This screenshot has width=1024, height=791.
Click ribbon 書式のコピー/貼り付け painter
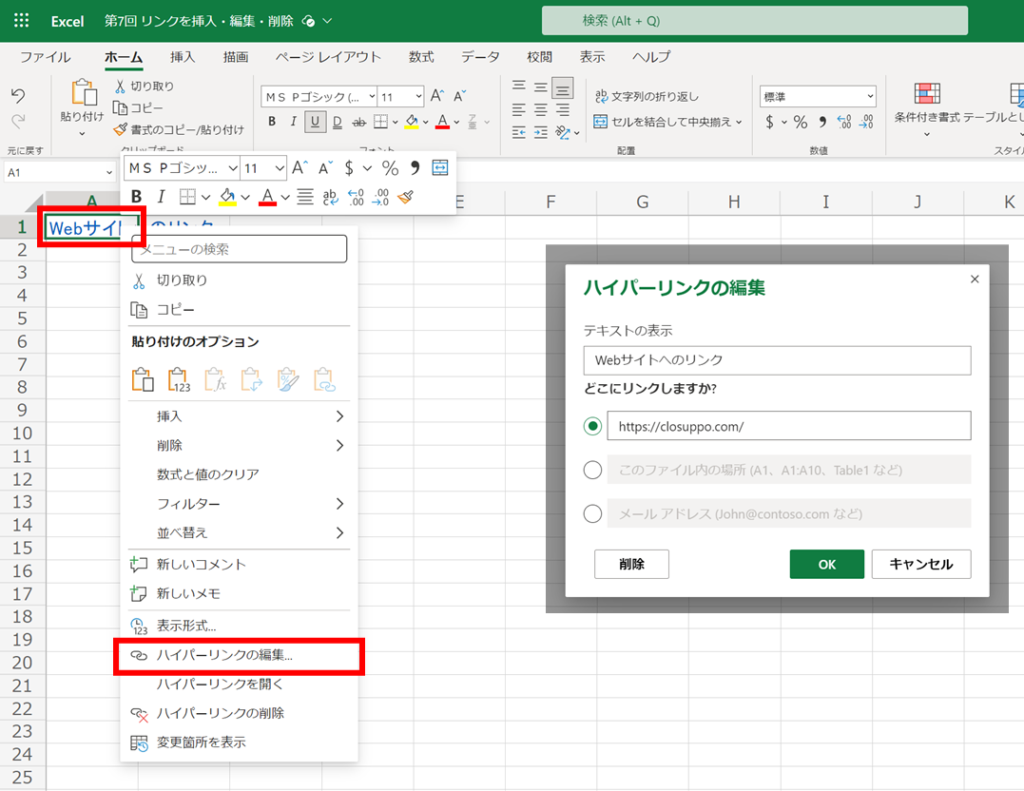point(120,129)
